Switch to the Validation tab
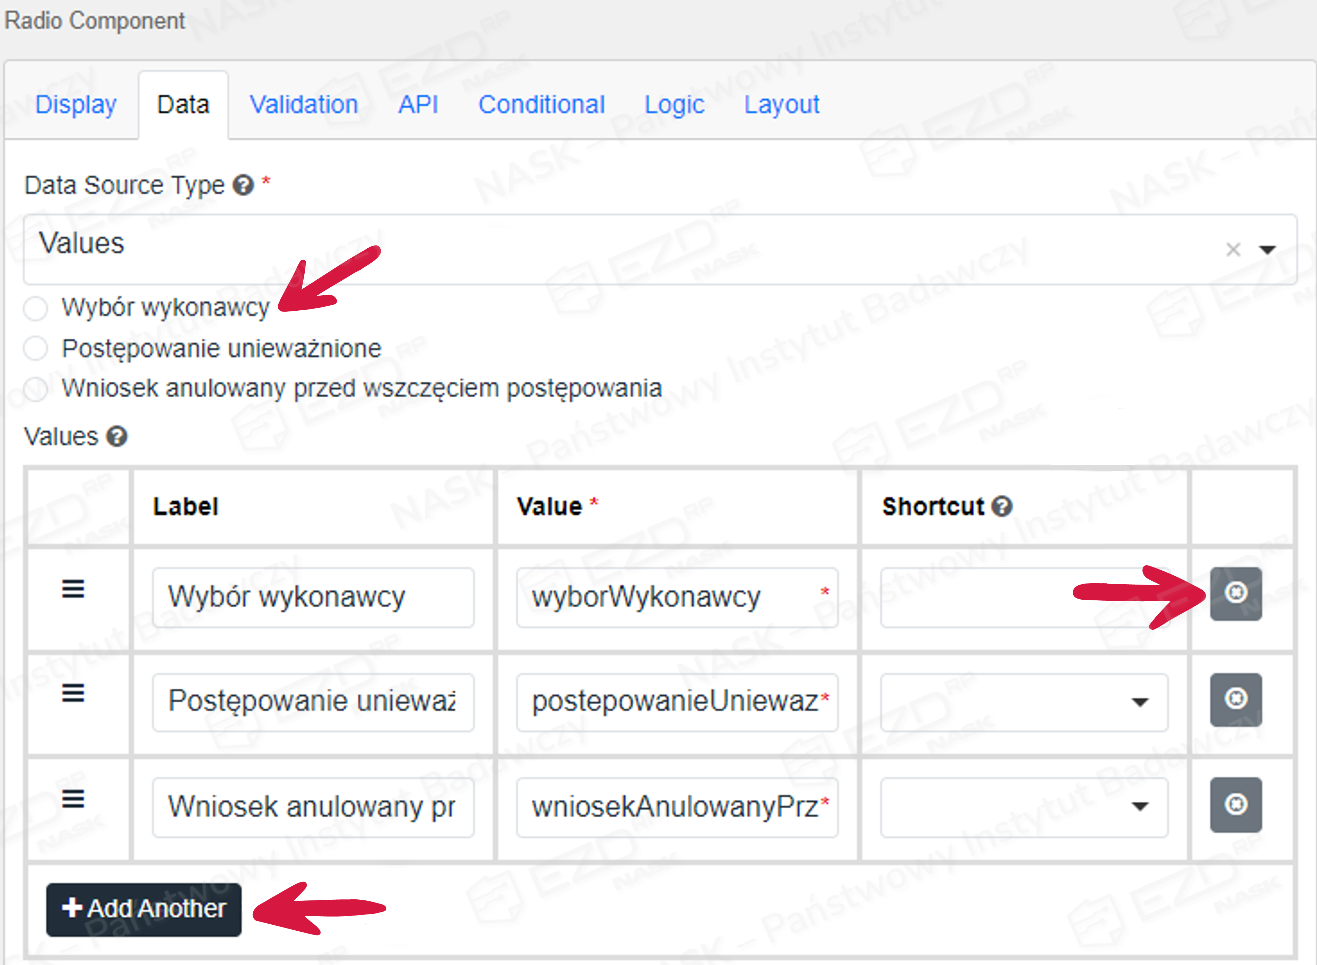This screenshot has height=965, width=1317. tap(304, 105)
